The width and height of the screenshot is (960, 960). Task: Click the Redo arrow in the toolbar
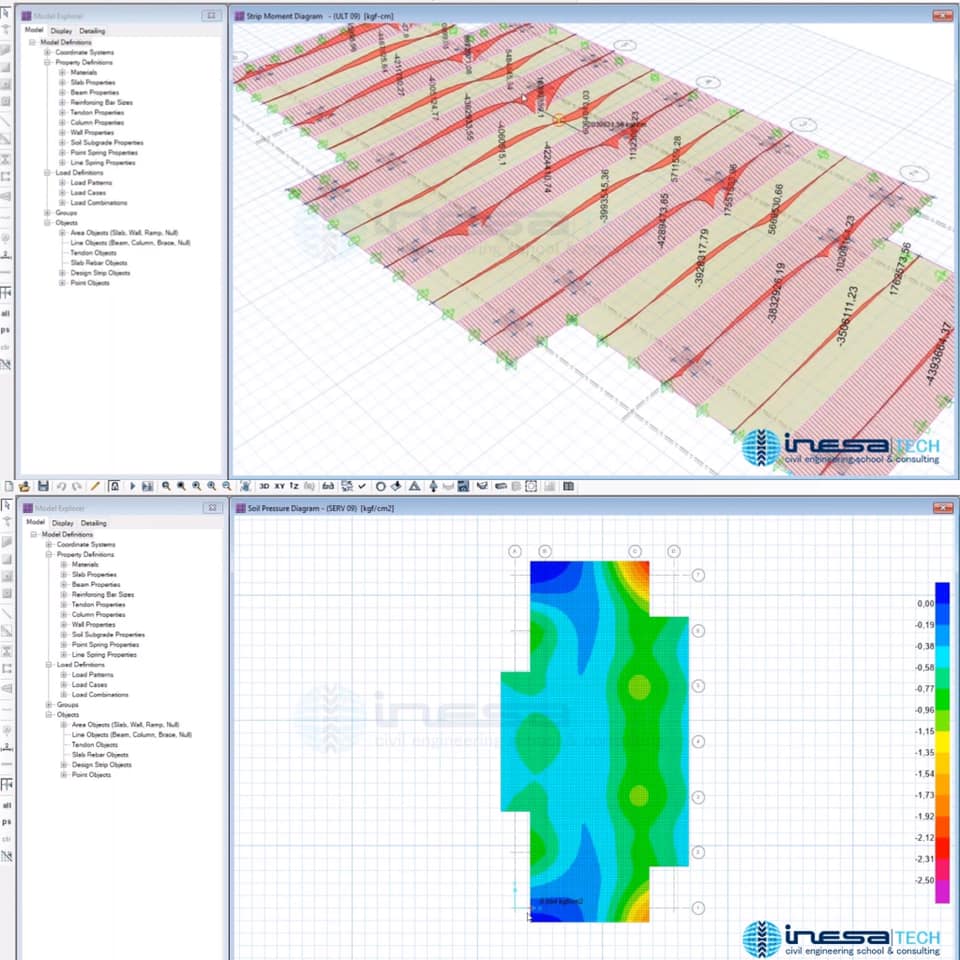[x=77, y=486]
